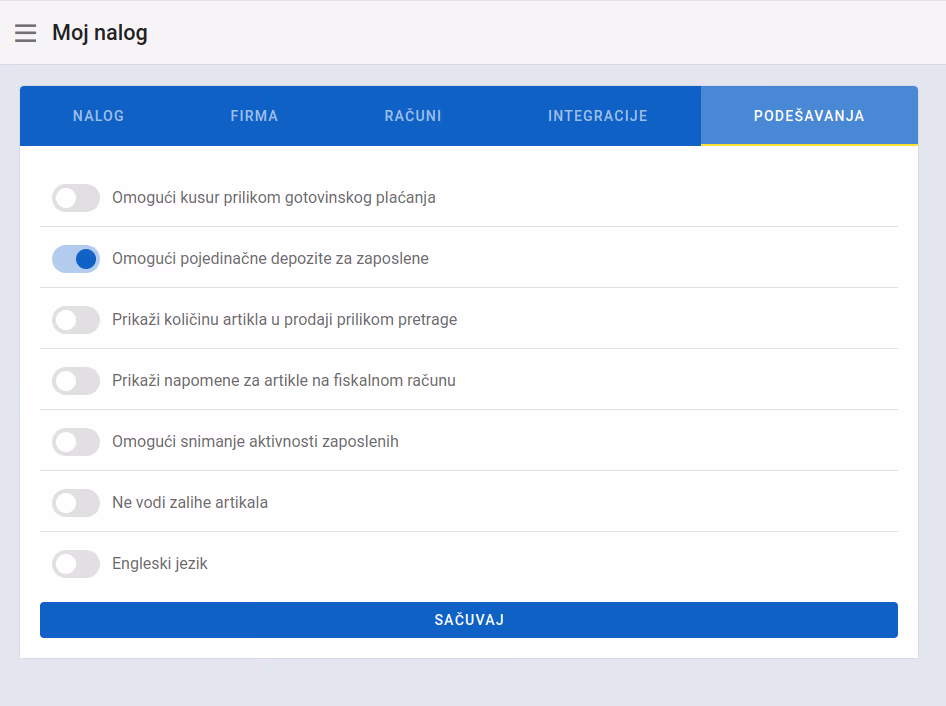
Task: Enable kusur prilikom gotovinskog plaćanja toggle
Action: (x=76, y=198)
